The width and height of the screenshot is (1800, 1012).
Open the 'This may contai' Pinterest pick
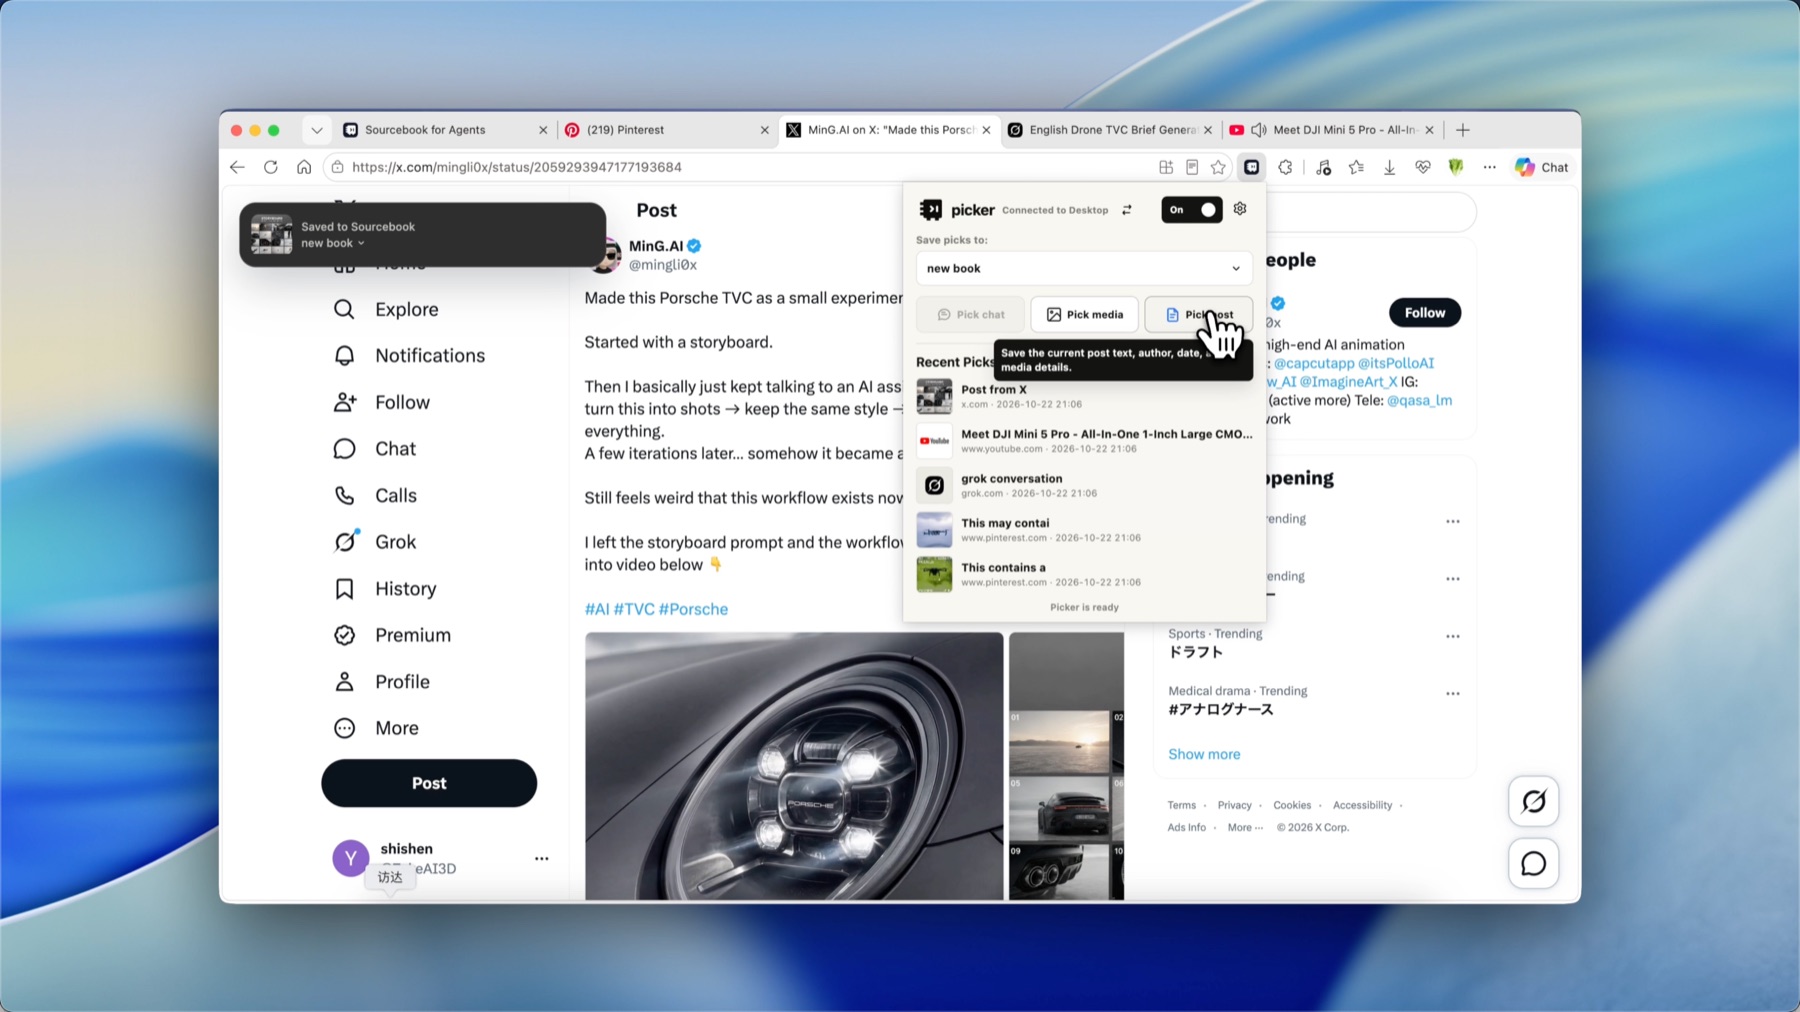(x=1084, y=530)
